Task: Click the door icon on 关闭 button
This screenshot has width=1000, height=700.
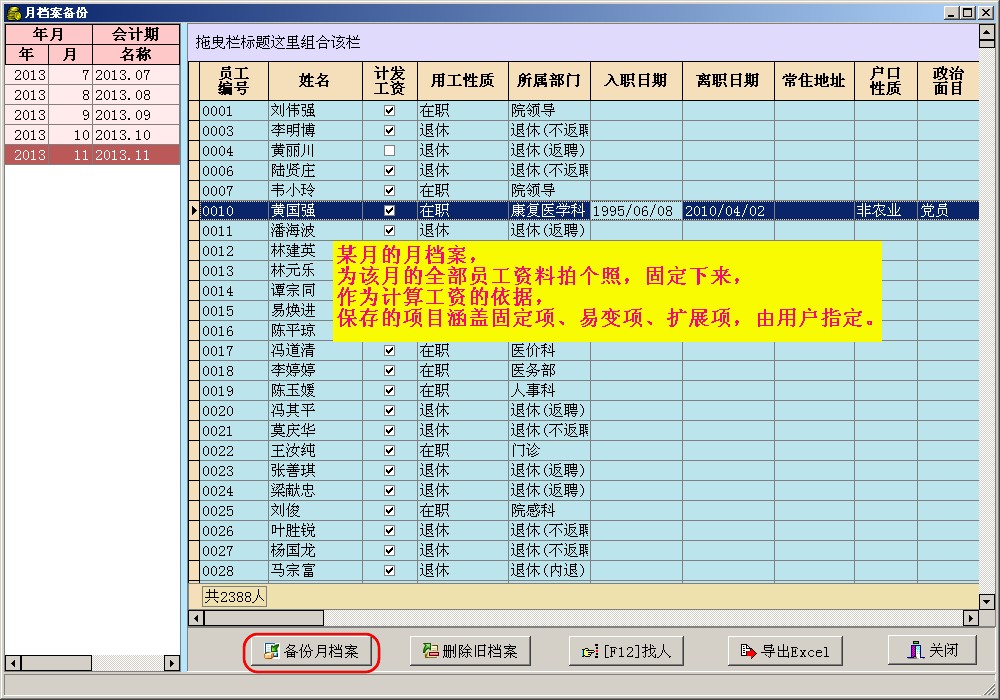Action: (x=915, y=651)
